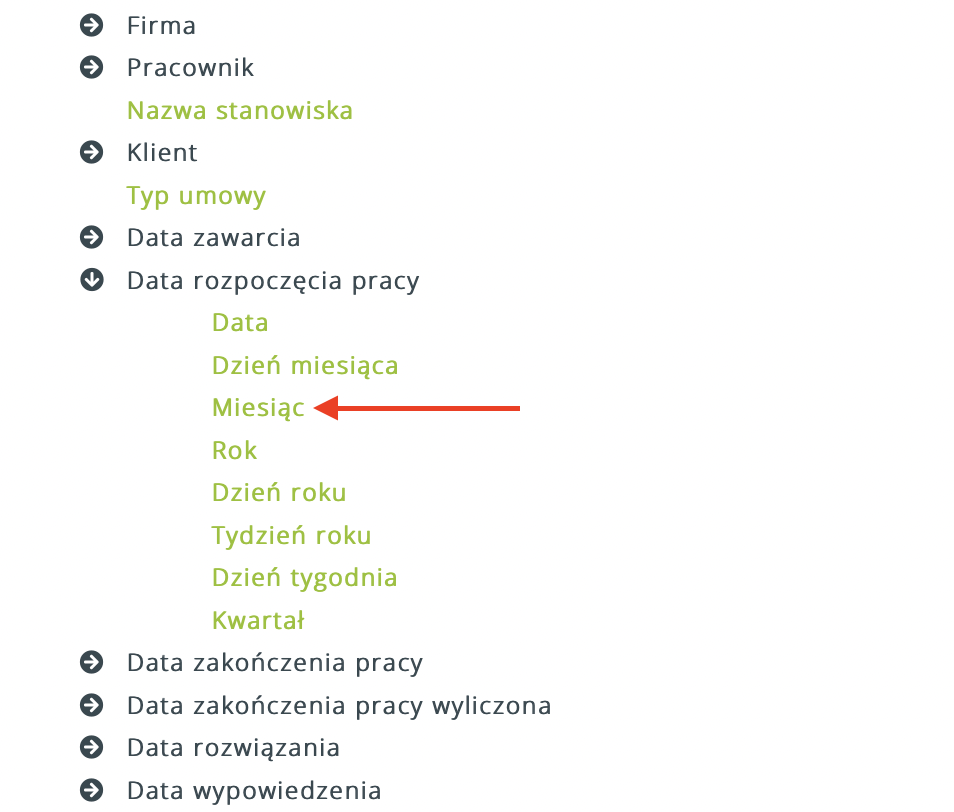954x812 pixels.
Task: Expand the Data zawarcia arrow icon
Action: [91, 238]
